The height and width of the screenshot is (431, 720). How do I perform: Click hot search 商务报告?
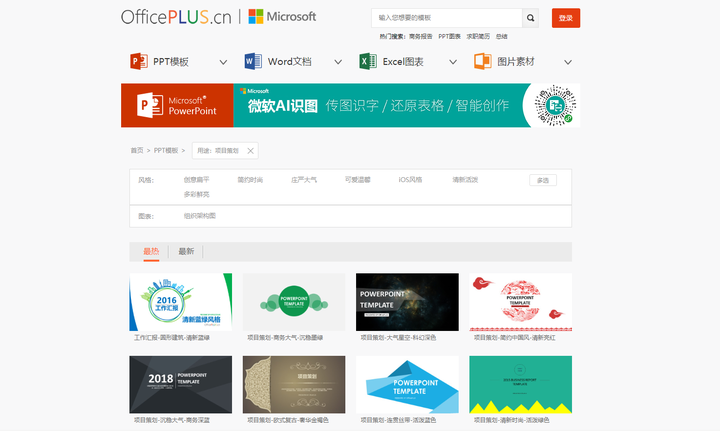(421, 36)
